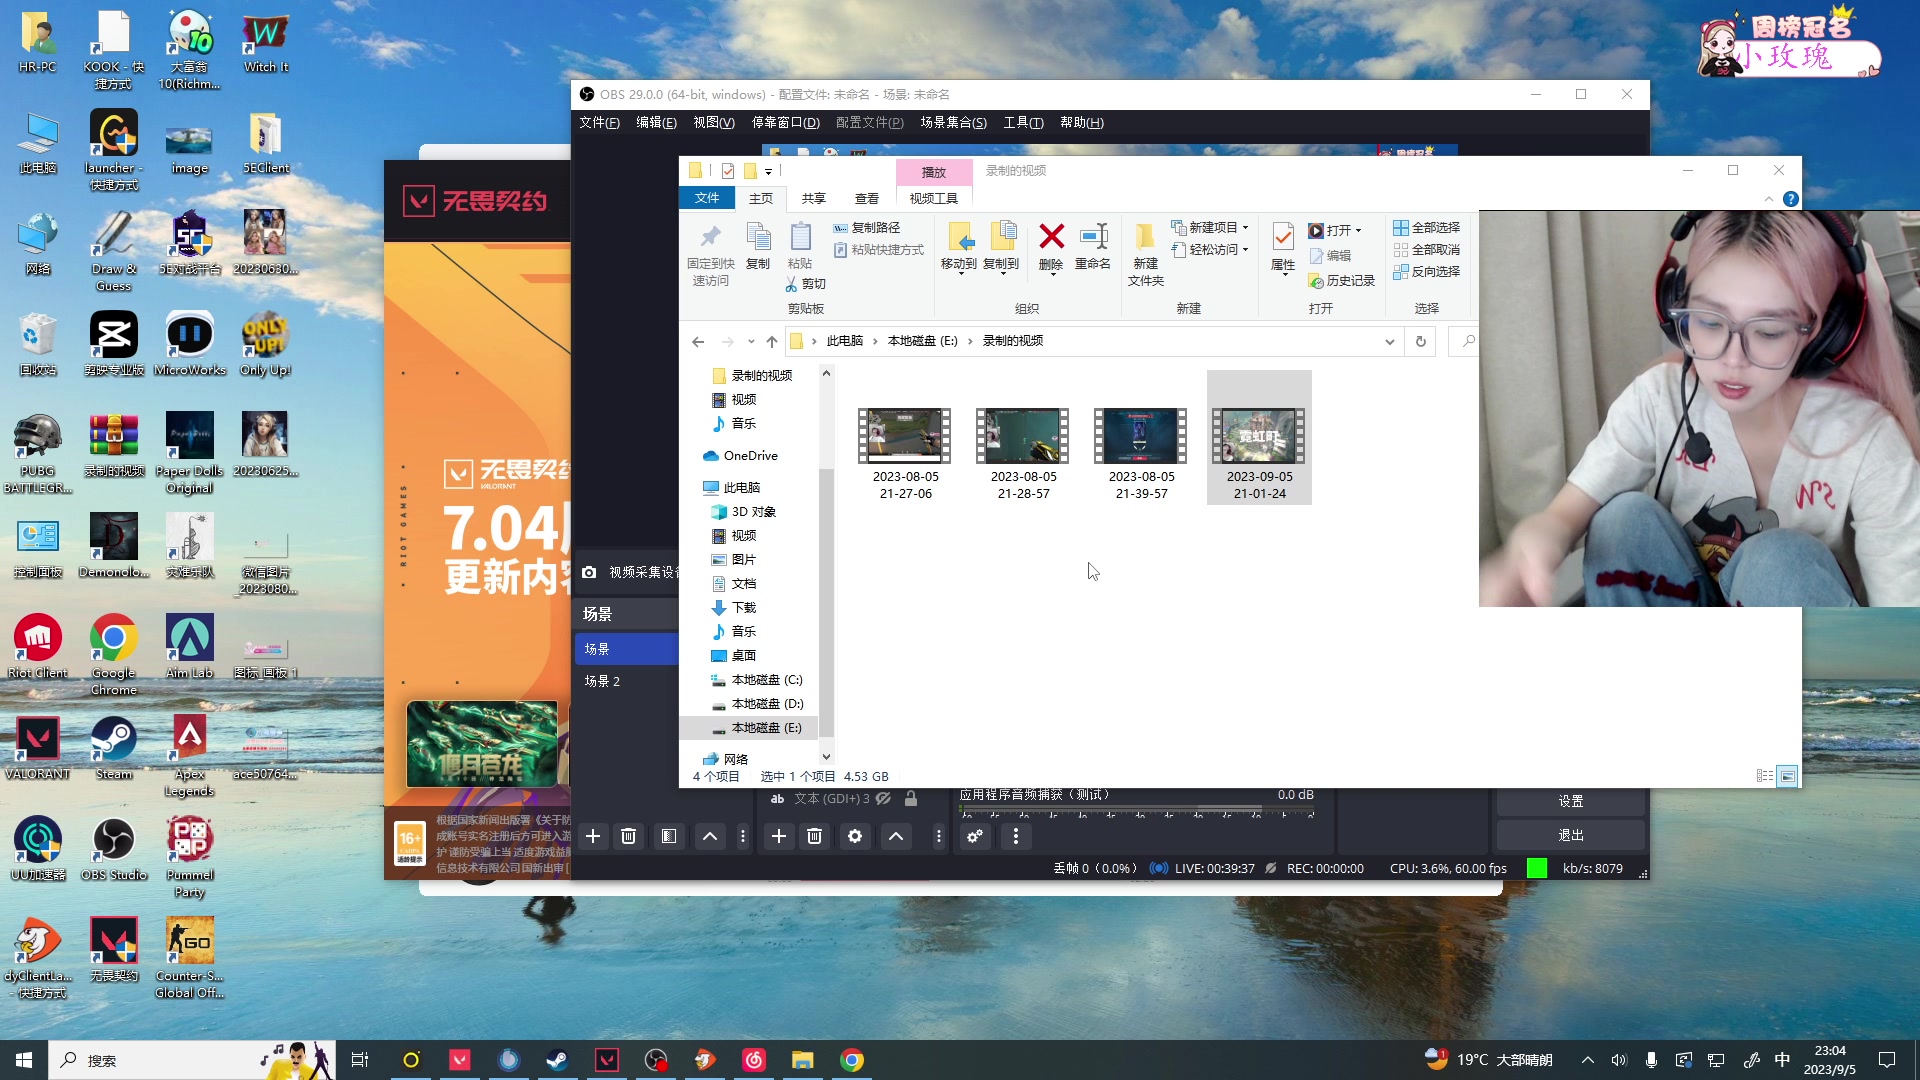The height and width of the screenshot is (1080, 1920).
Task: Open OBS Studio desktop shortcut
Action: coord(114,850)
